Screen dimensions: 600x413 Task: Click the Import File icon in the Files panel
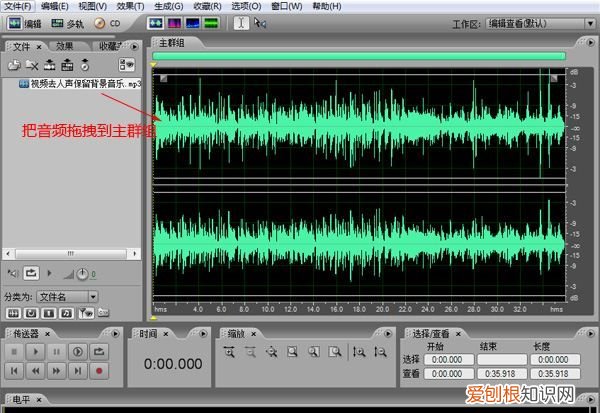[14, 65]
